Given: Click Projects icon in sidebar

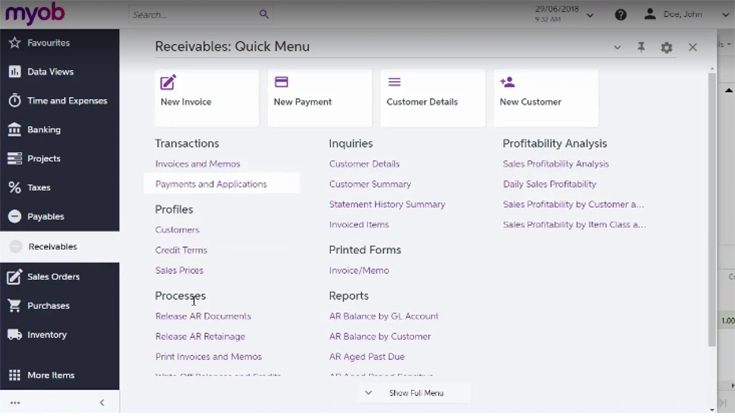Looking at the screenshot, I should pyautogui.click(x=15, y=159).
